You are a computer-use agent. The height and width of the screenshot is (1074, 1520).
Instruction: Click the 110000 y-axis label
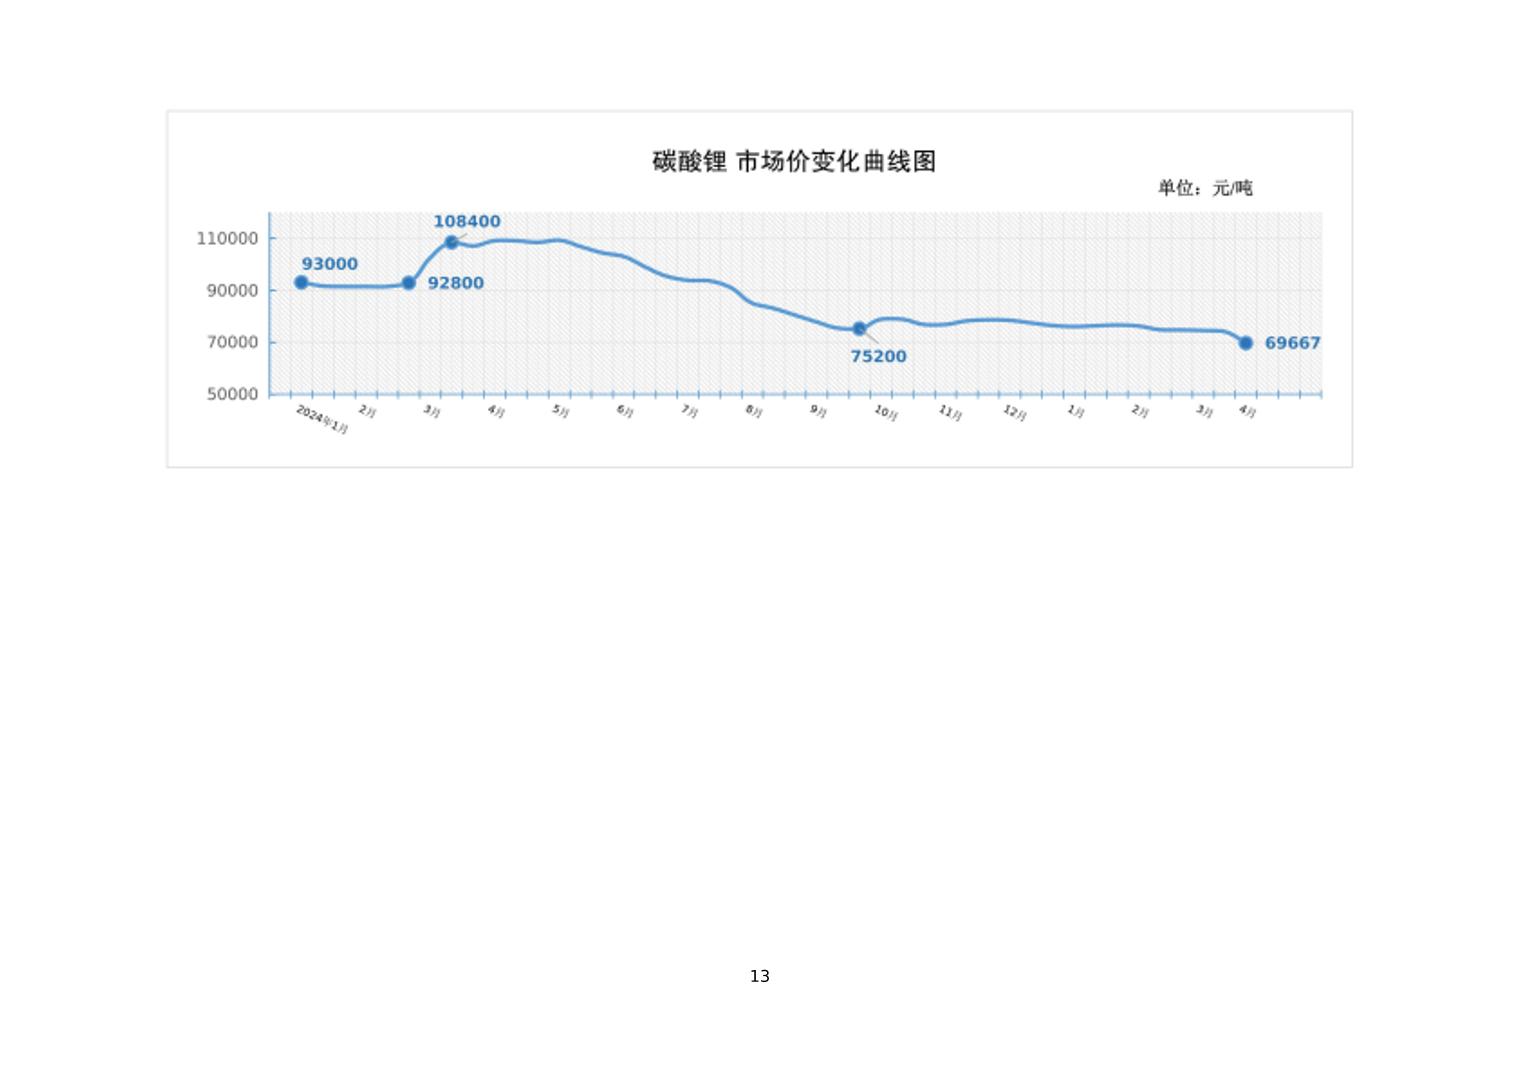click(x=227, y=239)
